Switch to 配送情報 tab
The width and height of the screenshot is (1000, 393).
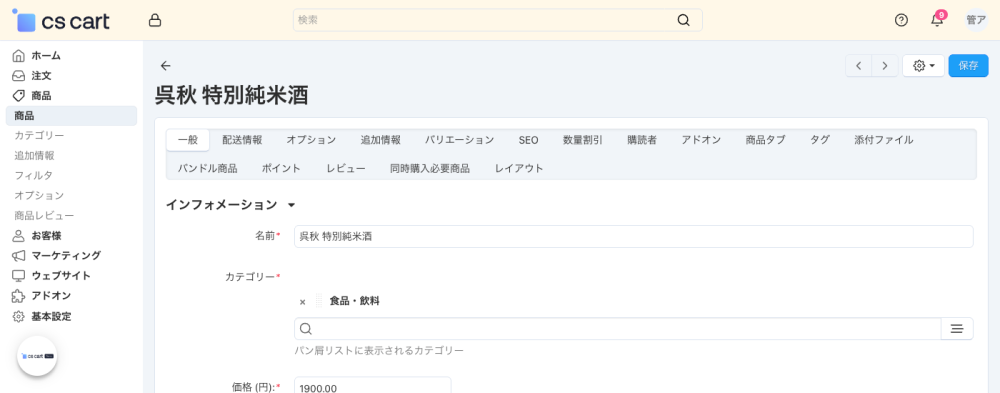[242, 140]
